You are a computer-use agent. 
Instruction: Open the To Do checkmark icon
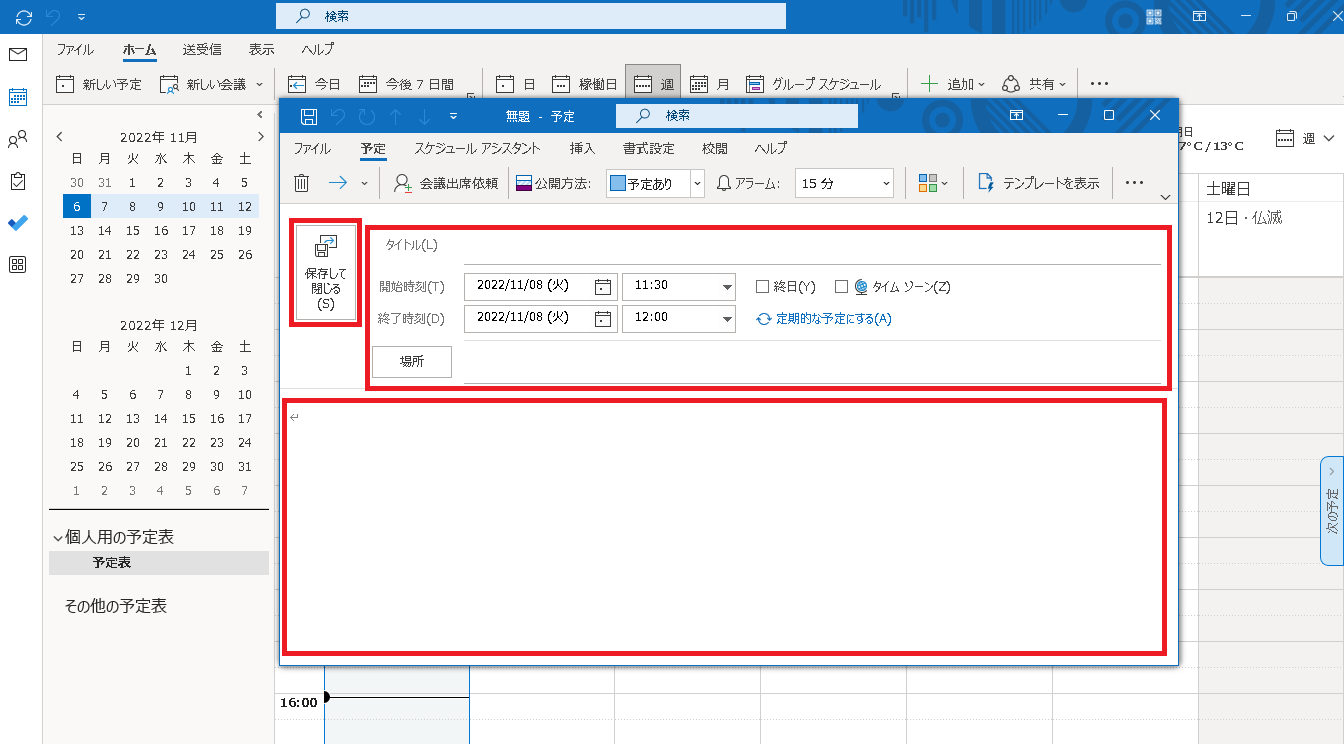[18, 223]
